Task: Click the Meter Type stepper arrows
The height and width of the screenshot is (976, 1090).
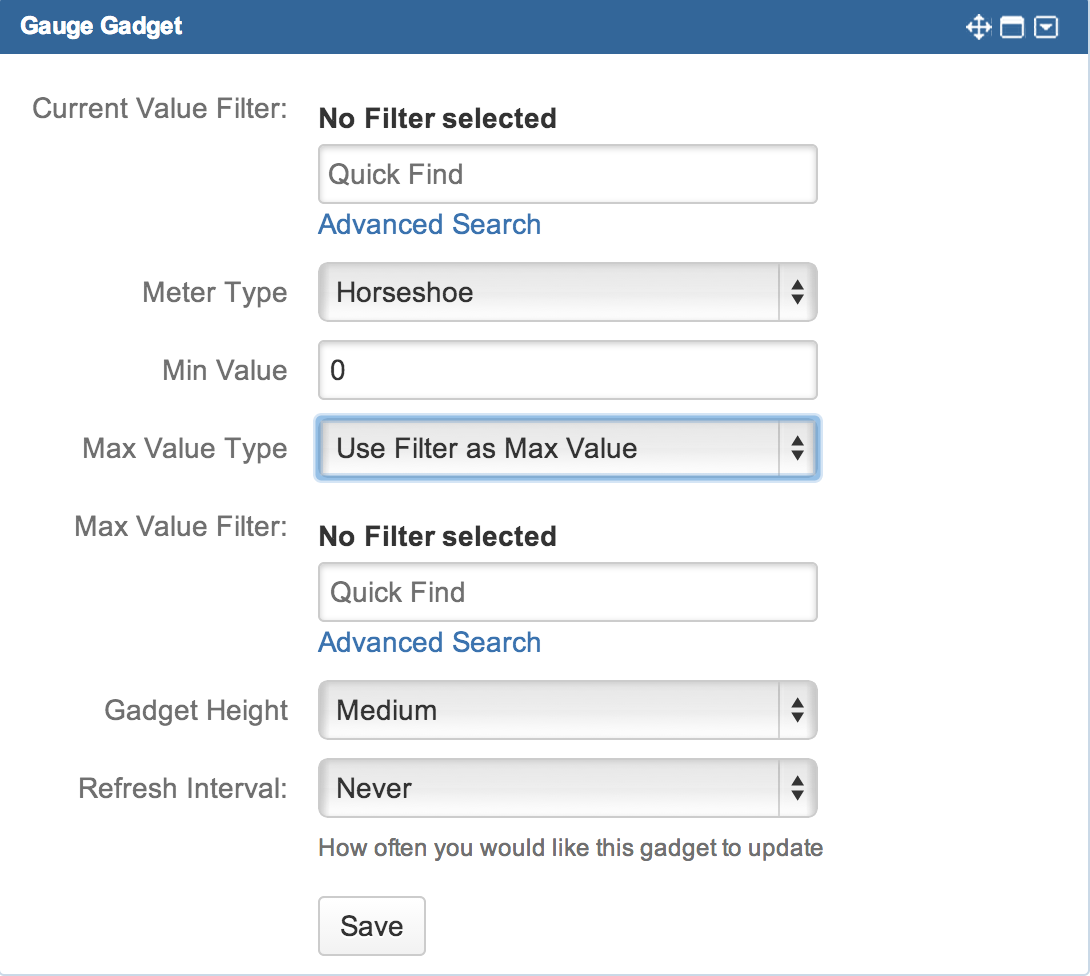Action: click(797, 292)
